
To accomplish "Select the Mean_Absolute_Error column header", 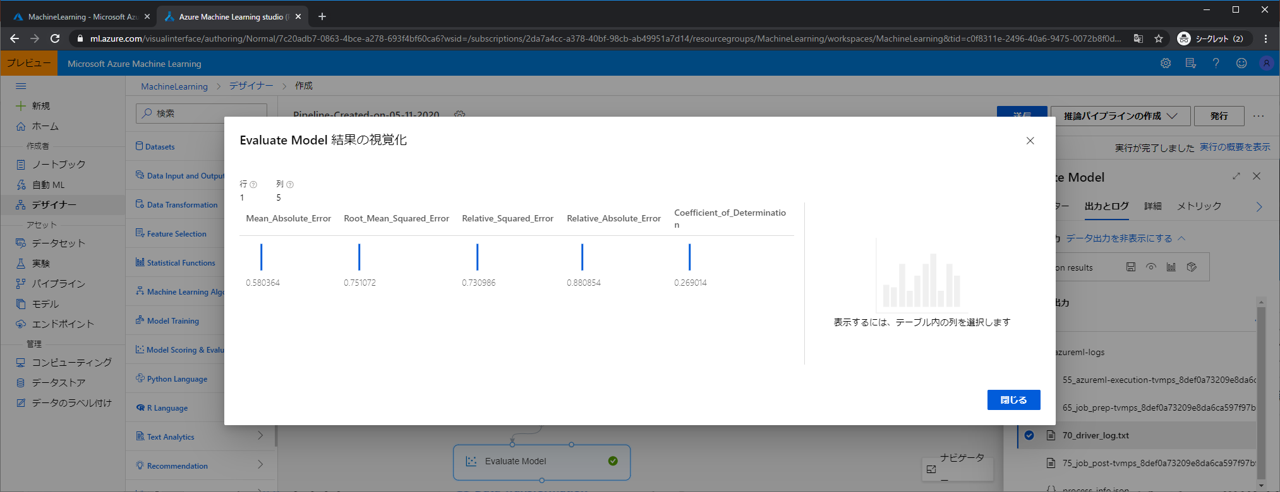I will pyautogui.click(x=288, y=218).
